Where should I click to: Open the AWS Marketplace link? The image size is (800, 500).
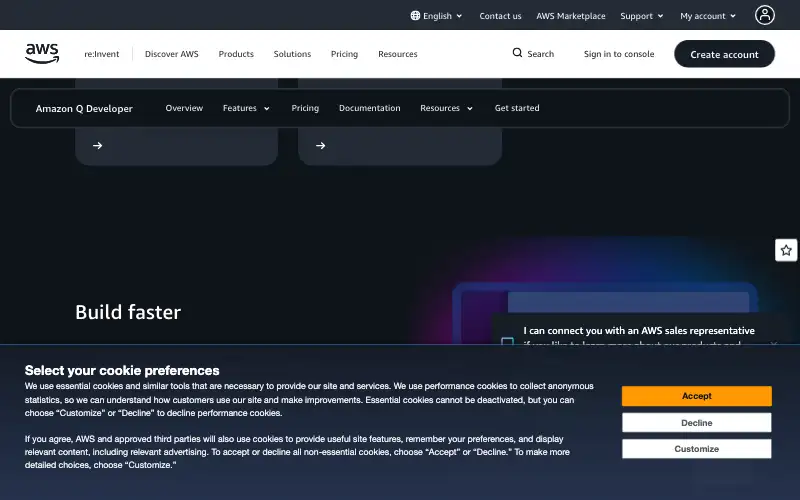click(x=570, y=16)
